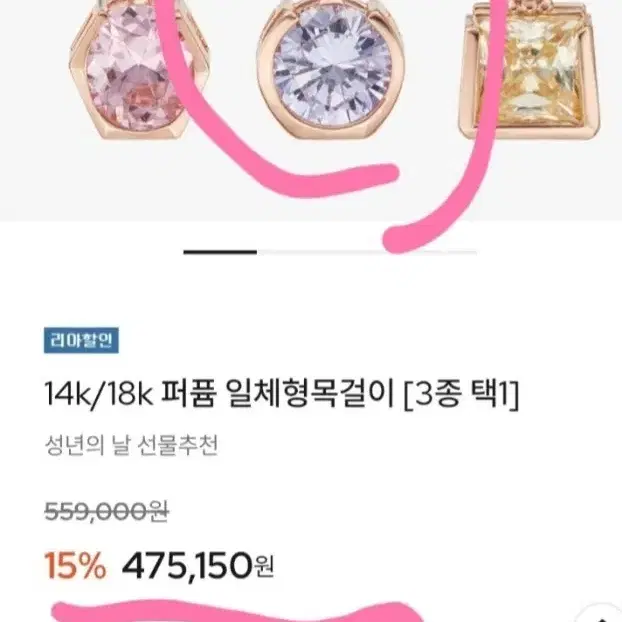The width and height of the screenshot is (622, 622).
Task: Tap the orange 15% discount rate
Action: (75, 565)
